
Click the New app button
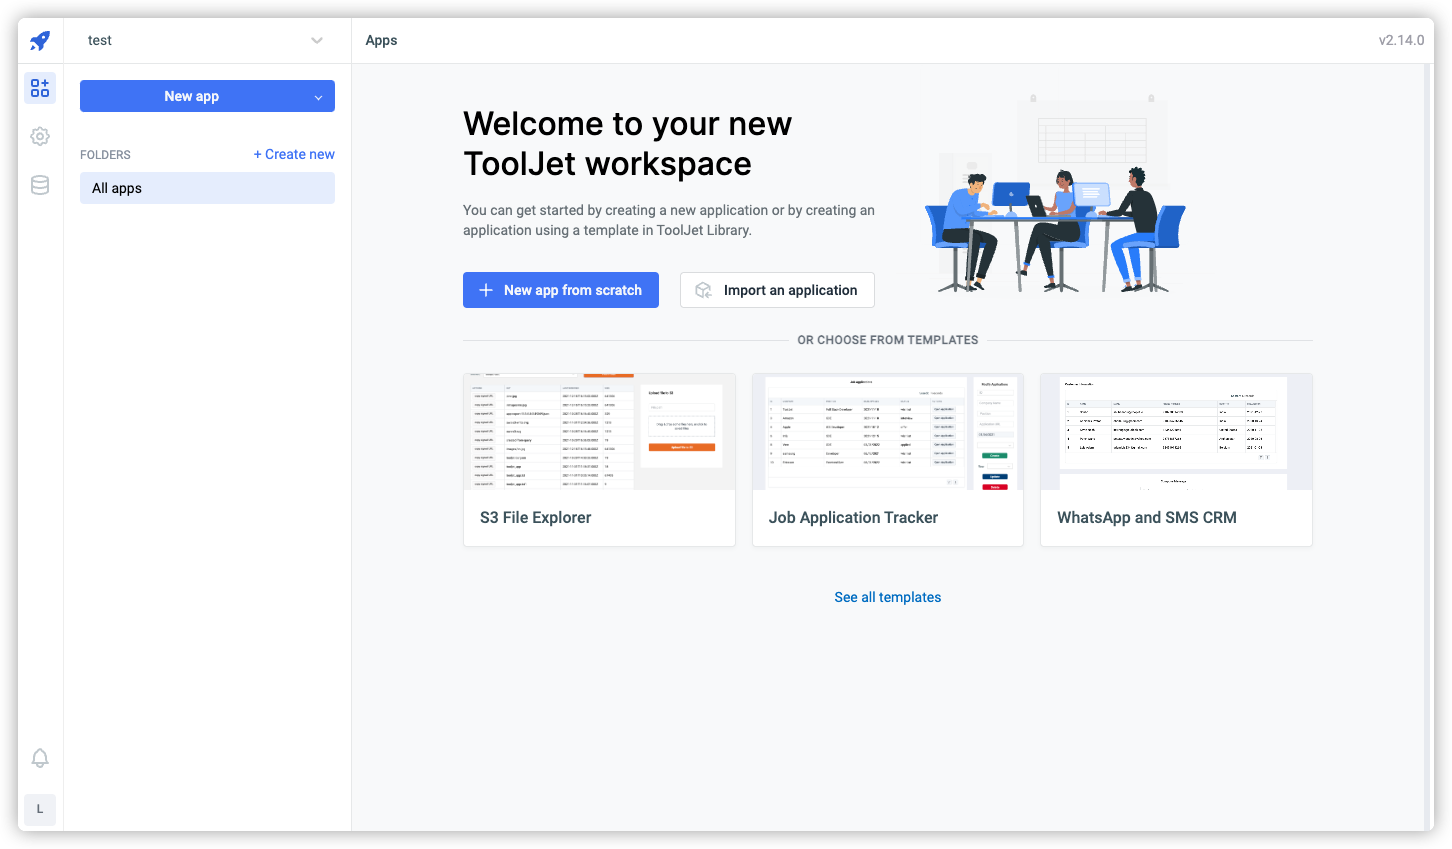click(x=192, y=96)
